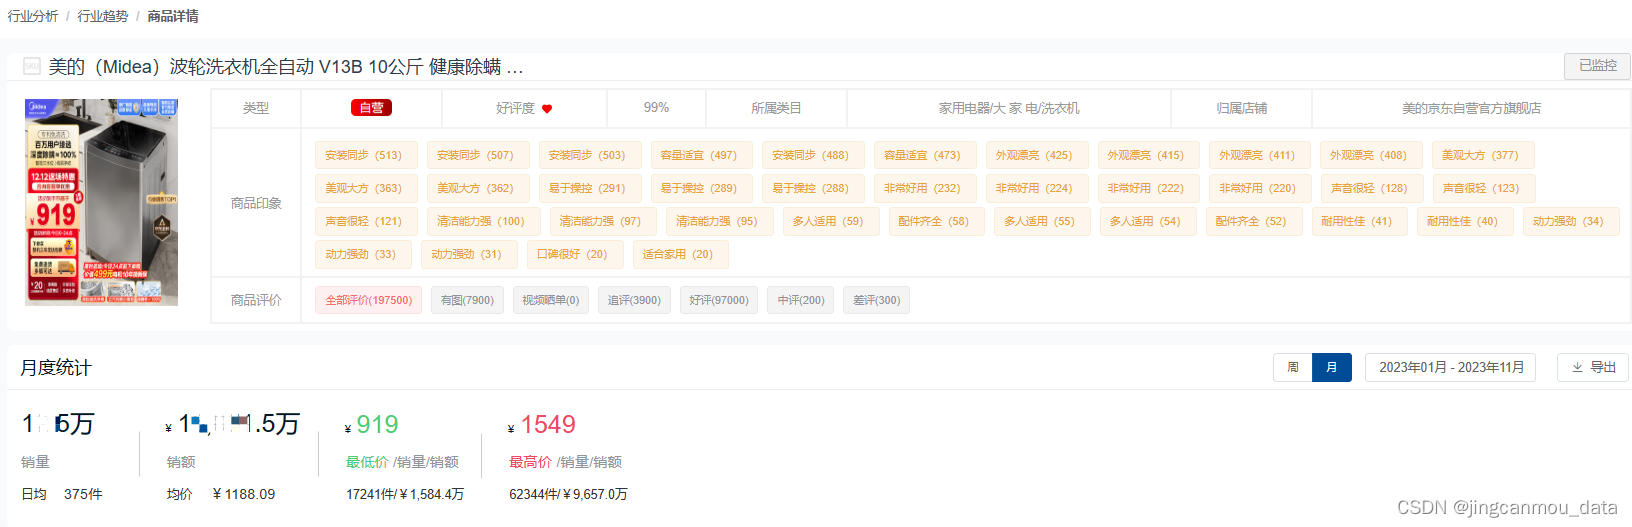1632x527 pixels.
Task: Go to 行业趋势 in the breadcrumb
Action: coord(103,16)
